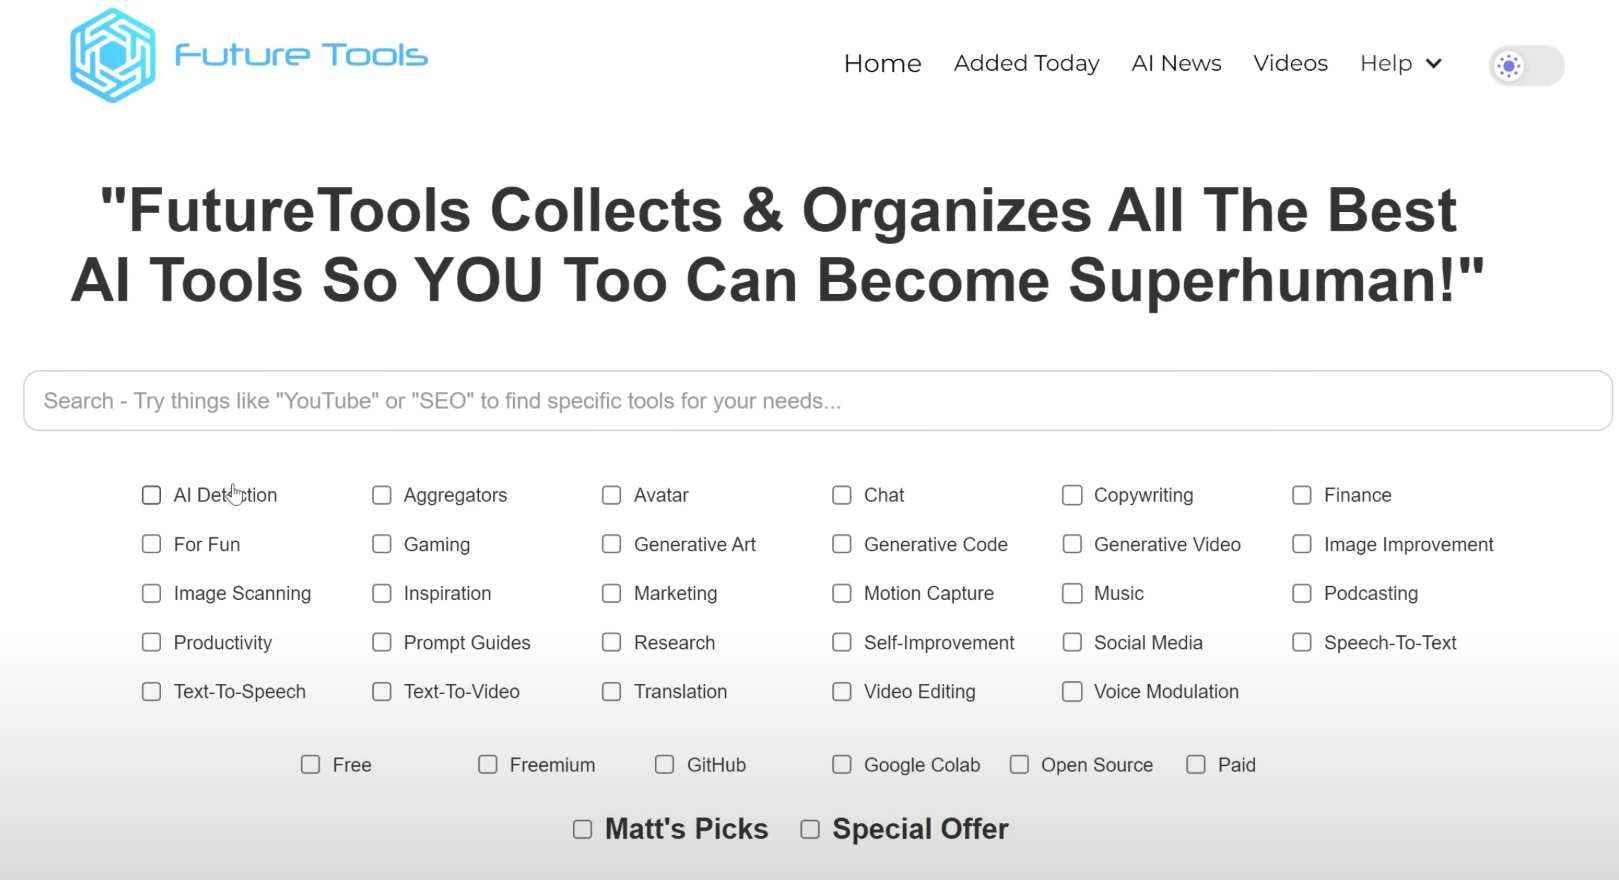
Task: Check the AI Detection checkbox
Action: tap(152, 495)
